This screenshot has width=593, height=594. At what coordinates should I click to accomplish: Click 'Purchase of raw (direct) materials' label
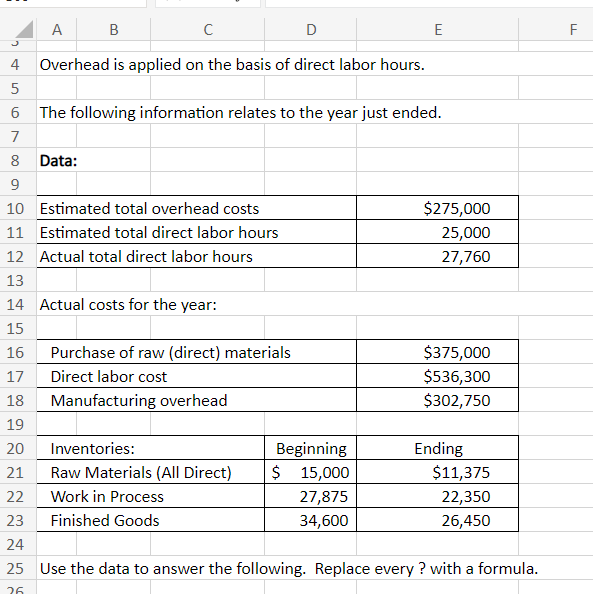171,352
